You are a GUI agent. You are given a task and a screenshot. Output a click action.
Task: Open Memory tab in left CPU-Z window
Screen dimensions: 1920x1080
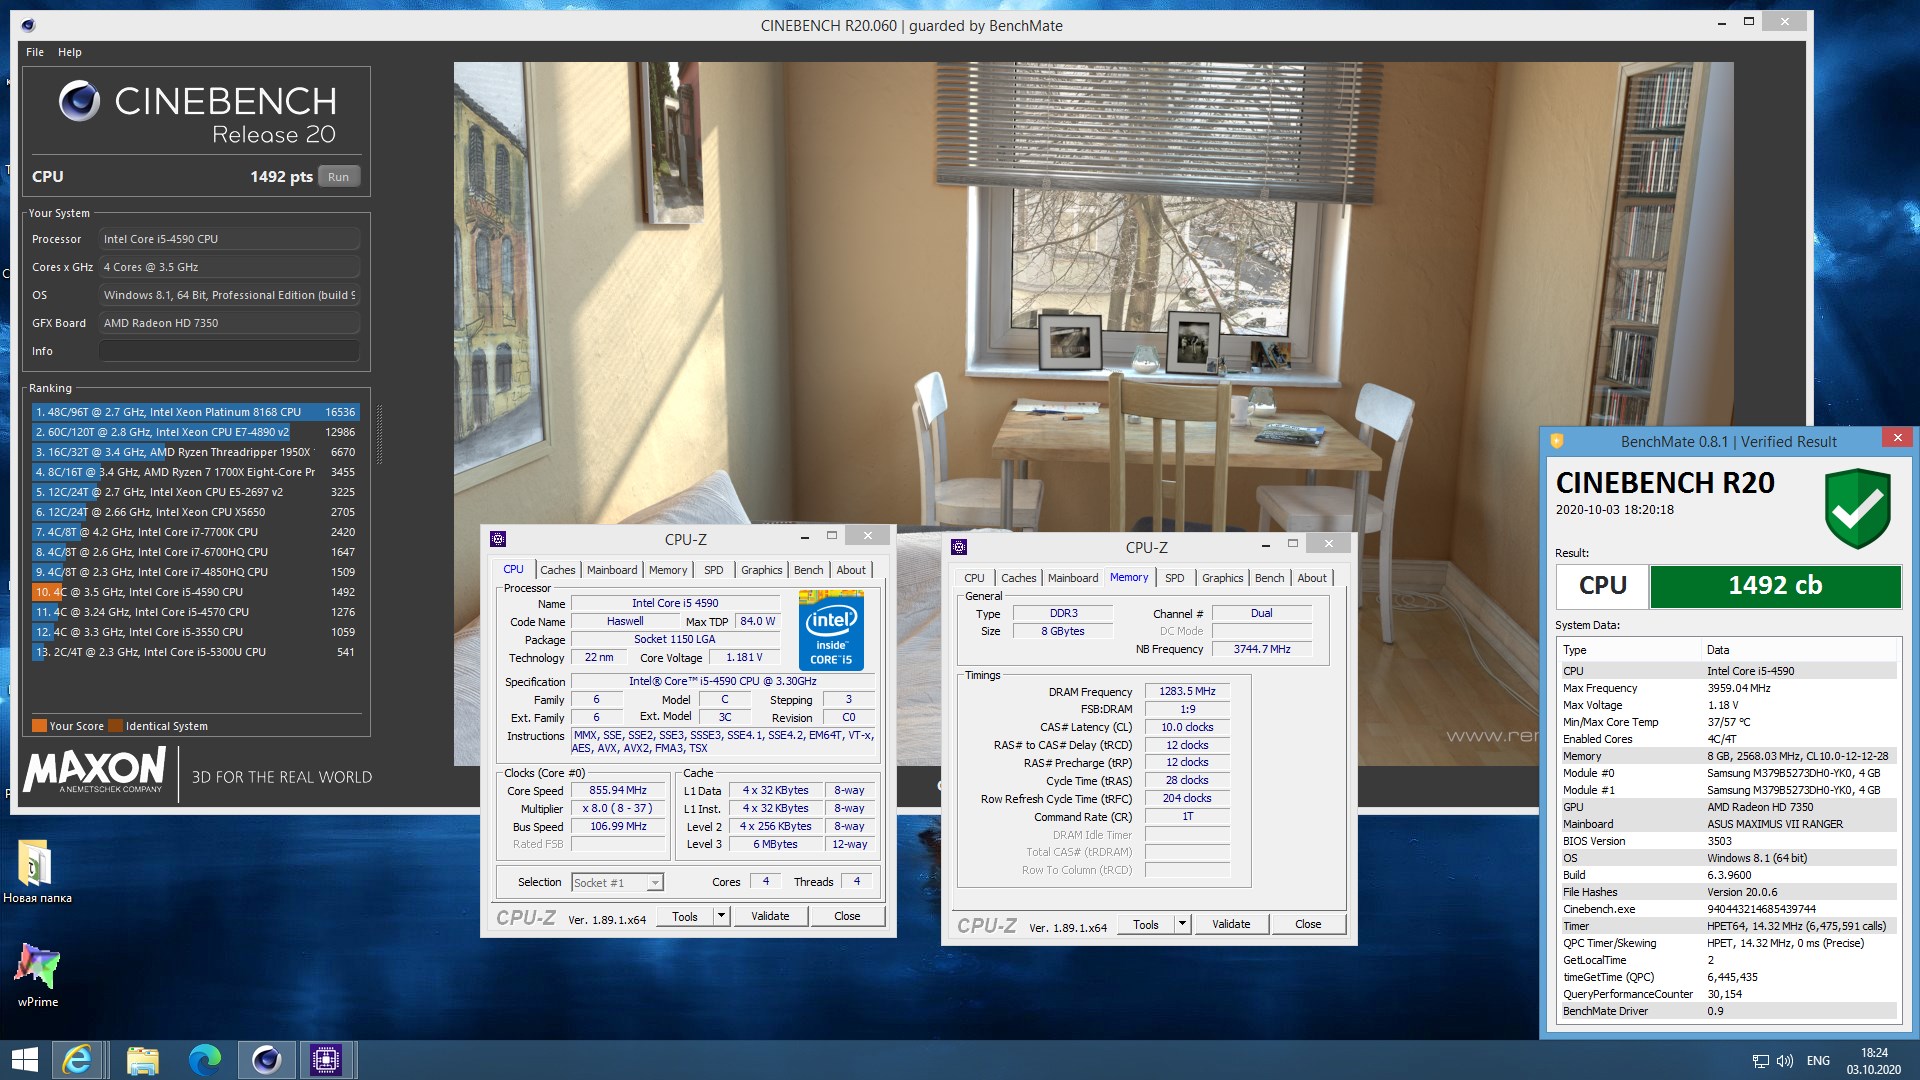pyautogui.click(x=668, y=570)
